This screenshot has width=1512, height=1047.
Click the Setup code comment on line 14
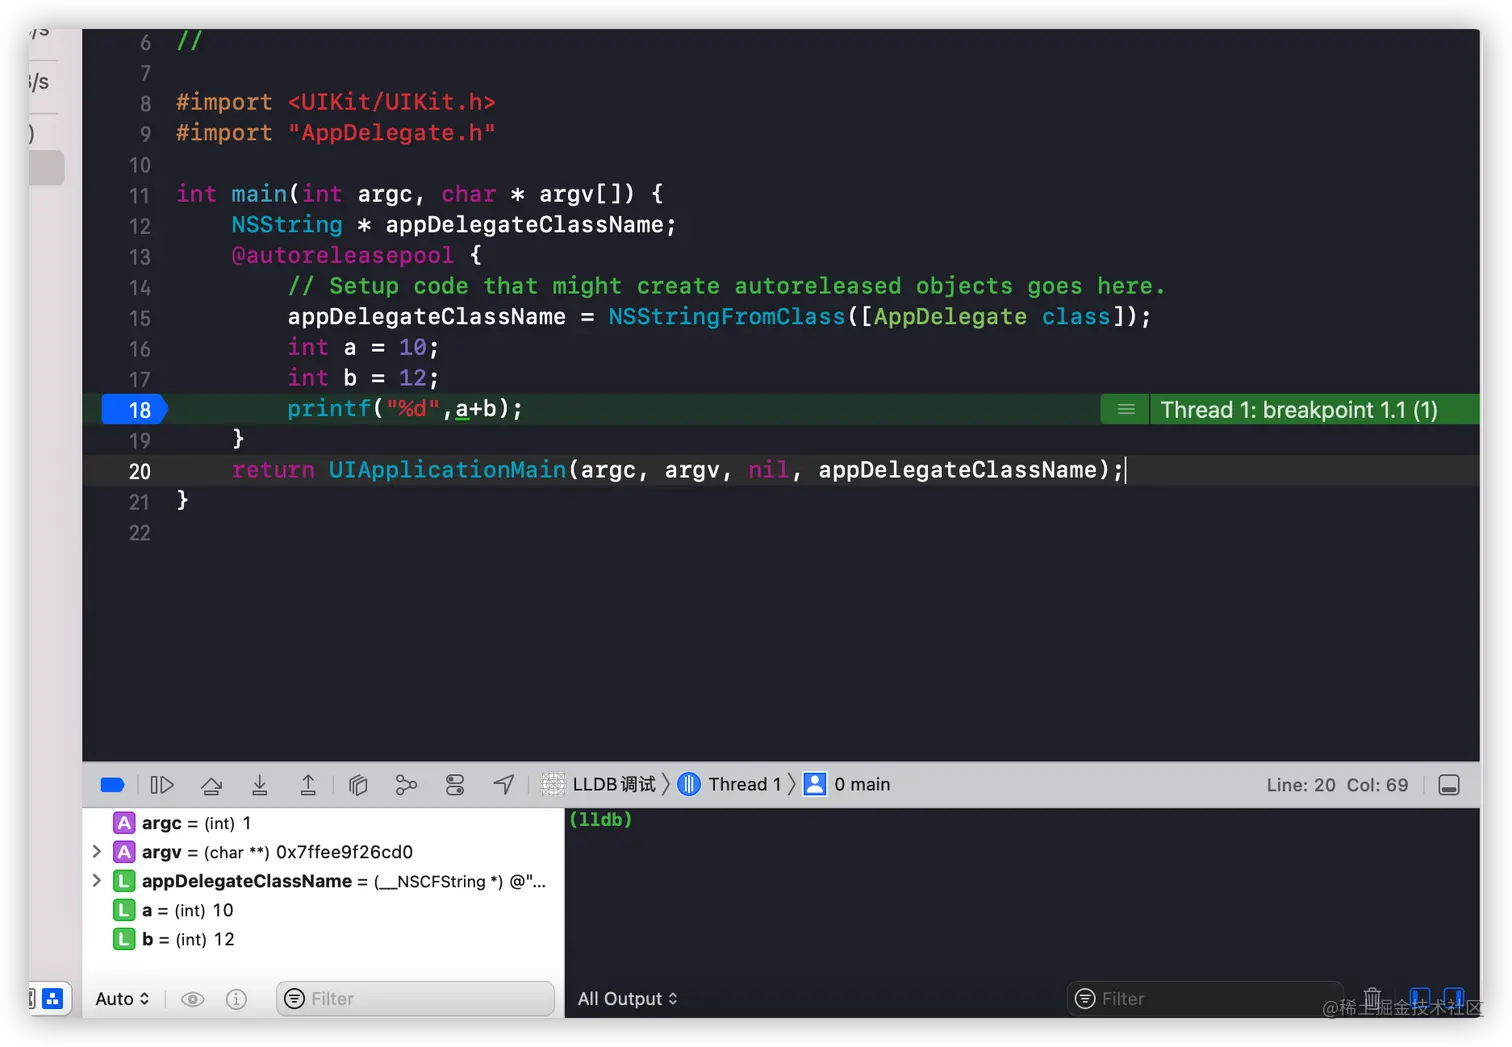tap(727, 286)
